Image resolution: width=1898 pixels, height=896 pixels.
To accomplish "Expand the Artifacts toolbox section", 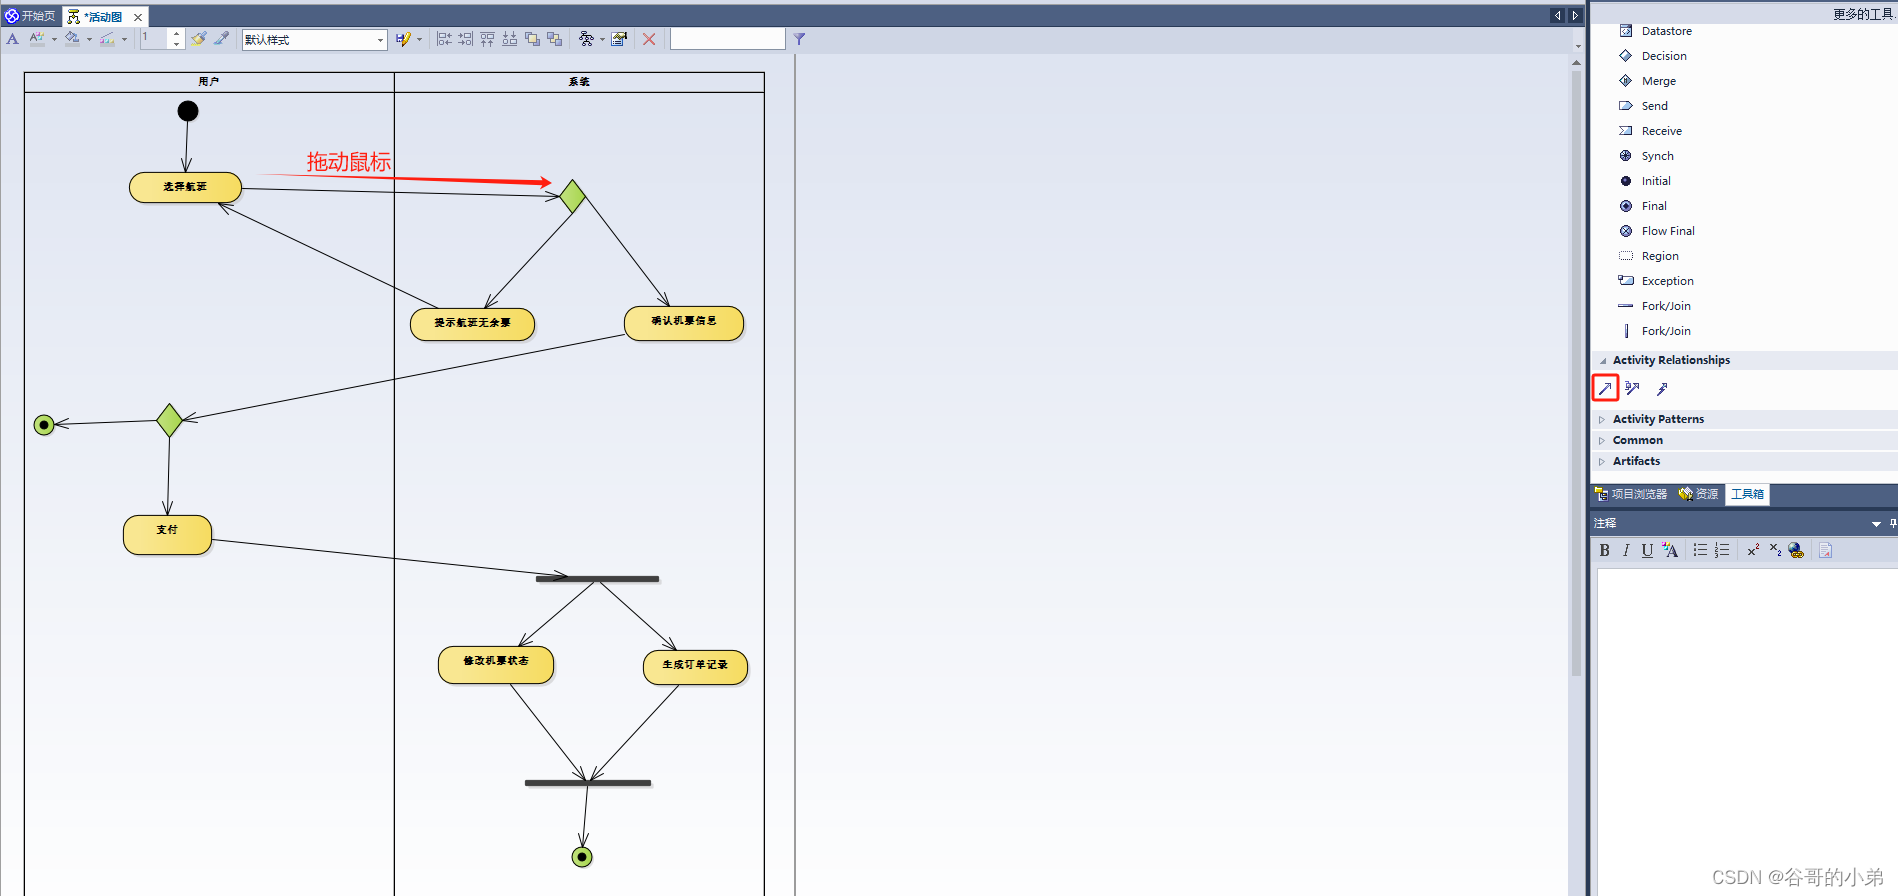I will click(x=1602, y=462).
